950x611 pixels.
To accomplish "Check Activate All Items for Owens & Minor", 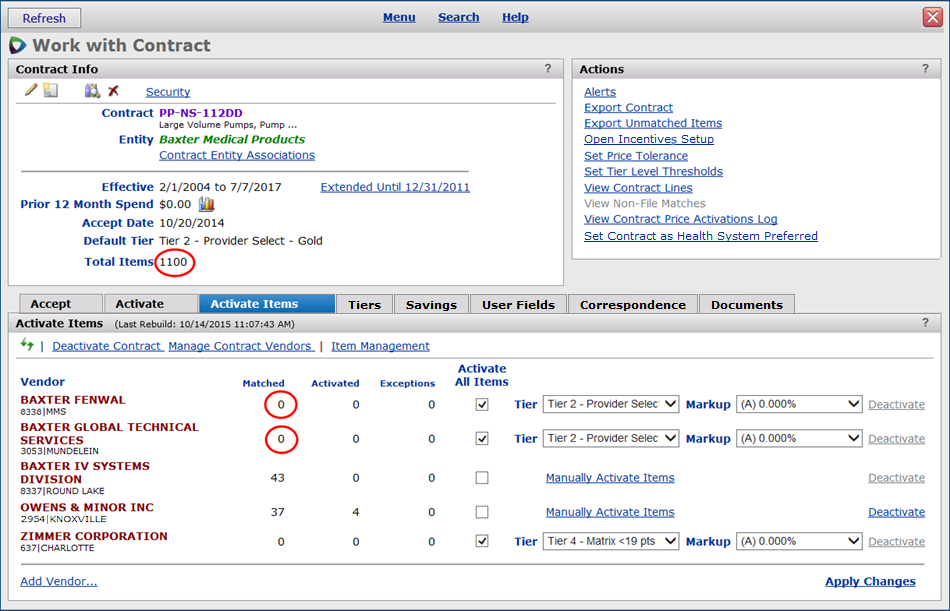I will [482, 512].
